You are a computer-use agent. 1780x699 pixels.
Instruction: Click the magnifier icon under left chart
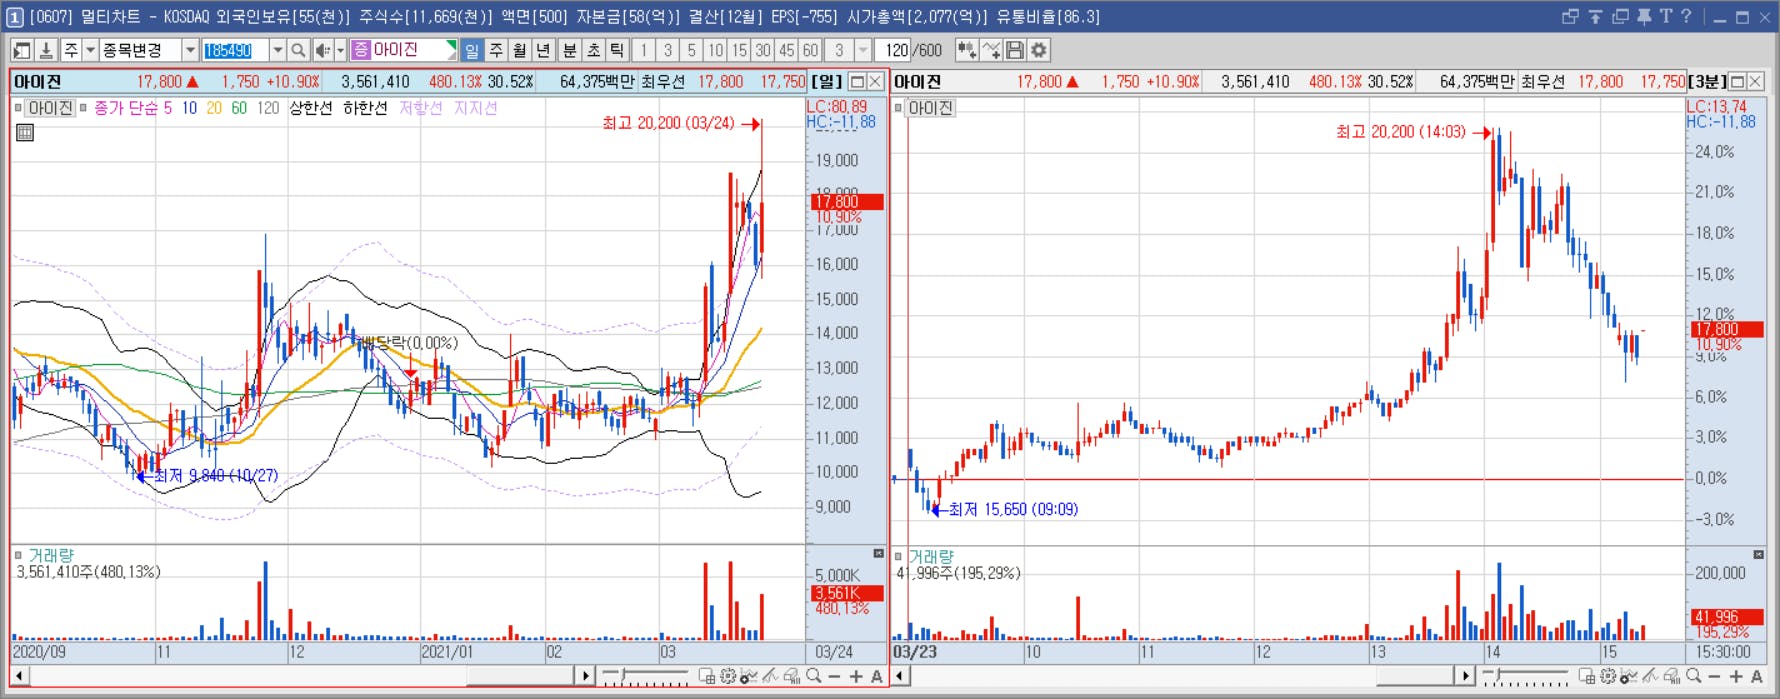tap(814, 677)
